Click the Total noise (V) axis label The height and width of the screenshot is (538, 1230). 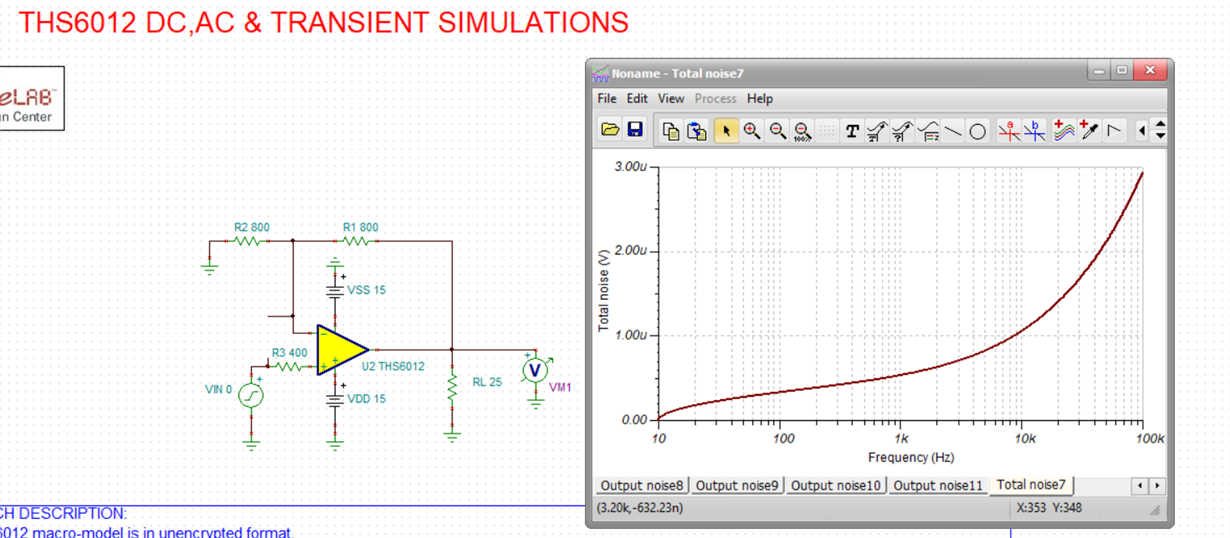coord(604,291)
